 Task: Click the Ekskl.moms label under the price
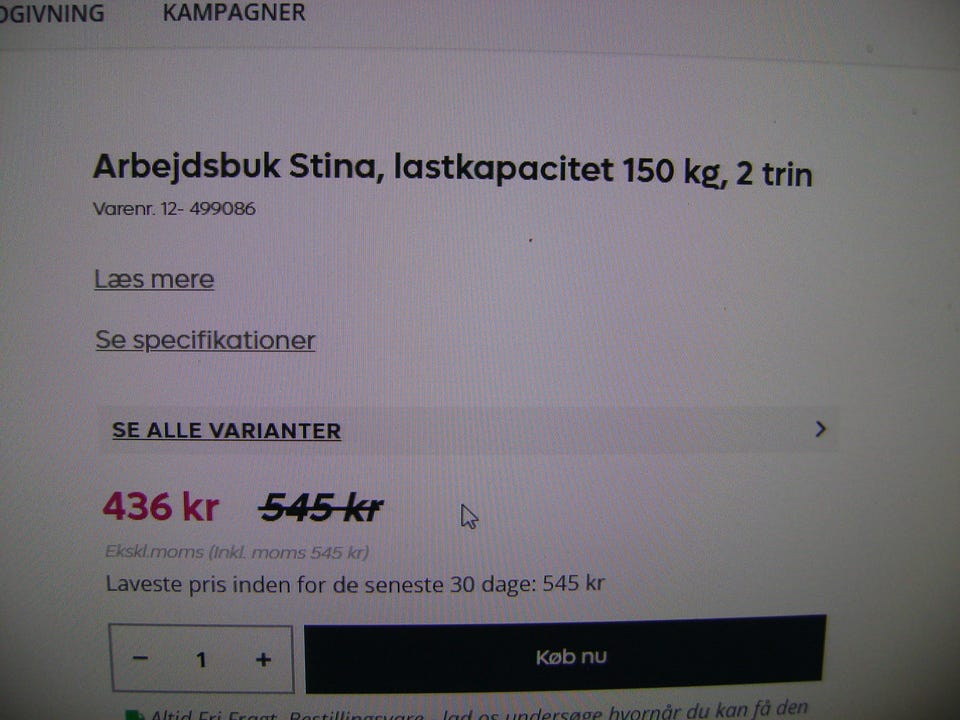[x=154, y=551]
